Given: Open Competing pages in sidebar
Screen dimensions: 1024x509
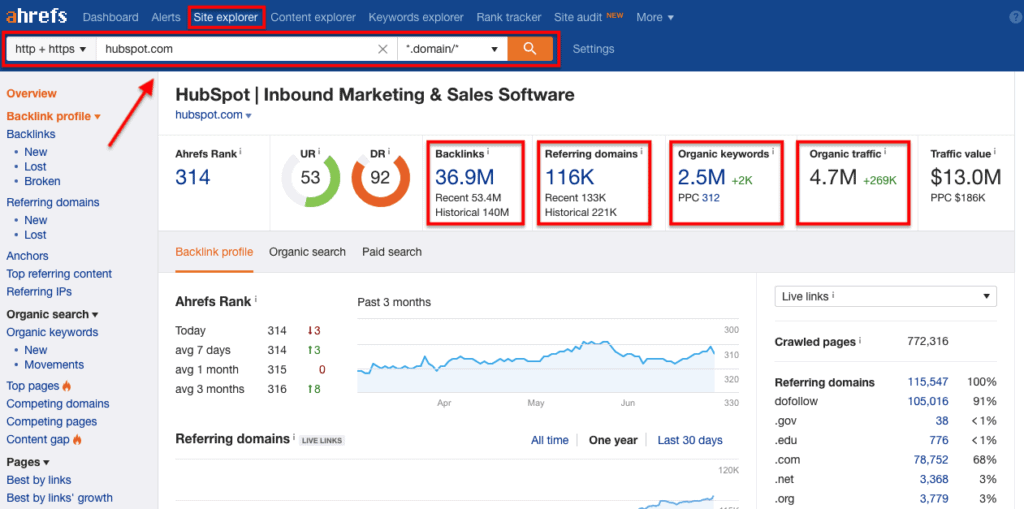Looking at the screenshot, I should point(52,421).
